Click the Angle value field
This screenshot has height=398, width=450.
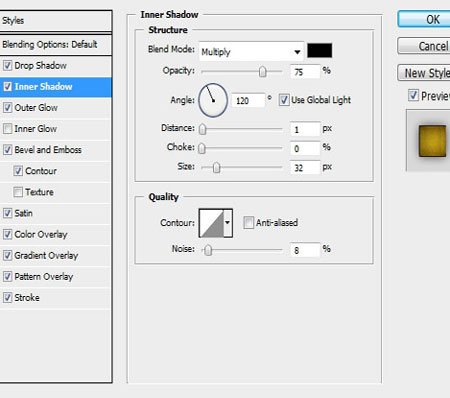point(249,100)
